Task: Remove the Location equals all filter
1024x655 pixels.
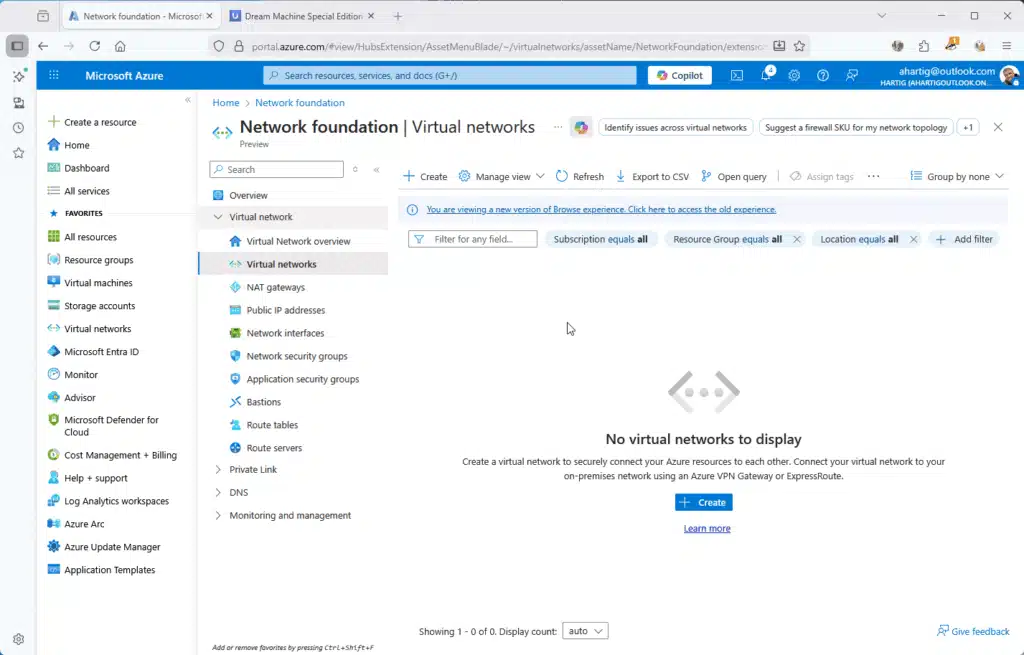Action: (914, 239)
